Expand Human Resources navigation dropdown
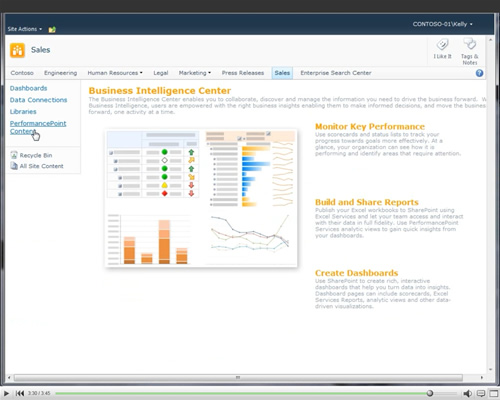The image size is (500, 400). (115, 73)
